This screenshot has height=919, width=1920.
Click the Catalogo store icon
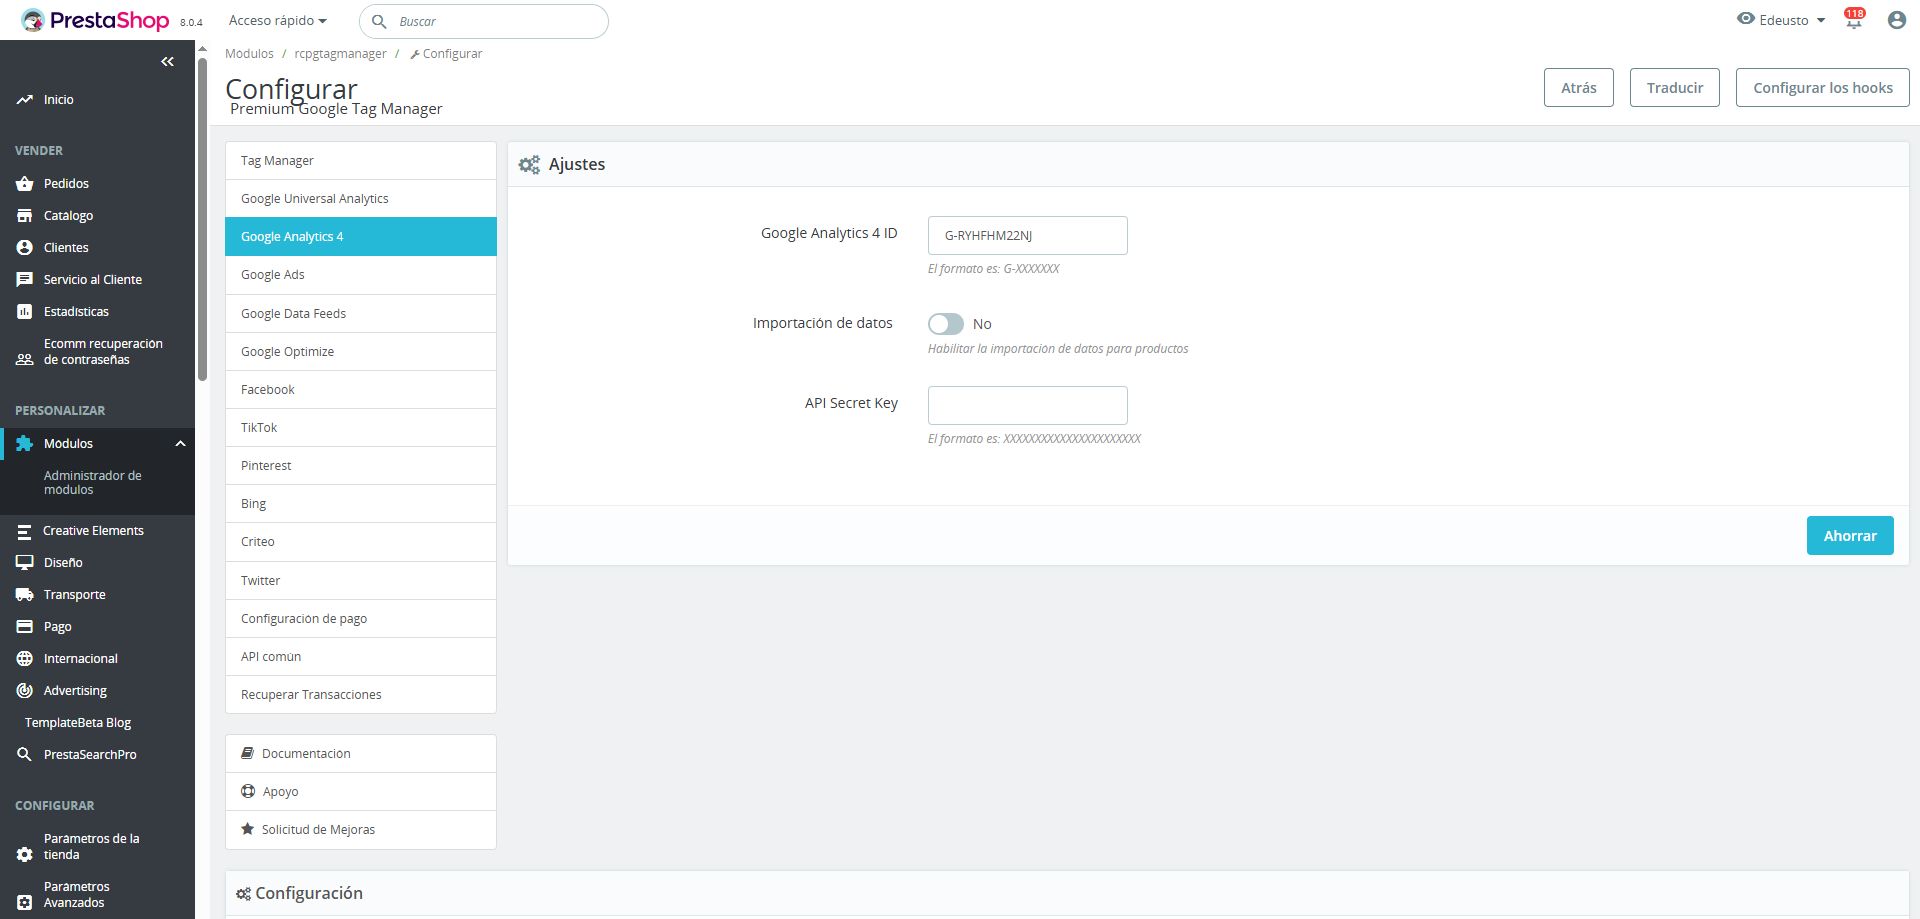pyautogui.click(x=25, y=216)
